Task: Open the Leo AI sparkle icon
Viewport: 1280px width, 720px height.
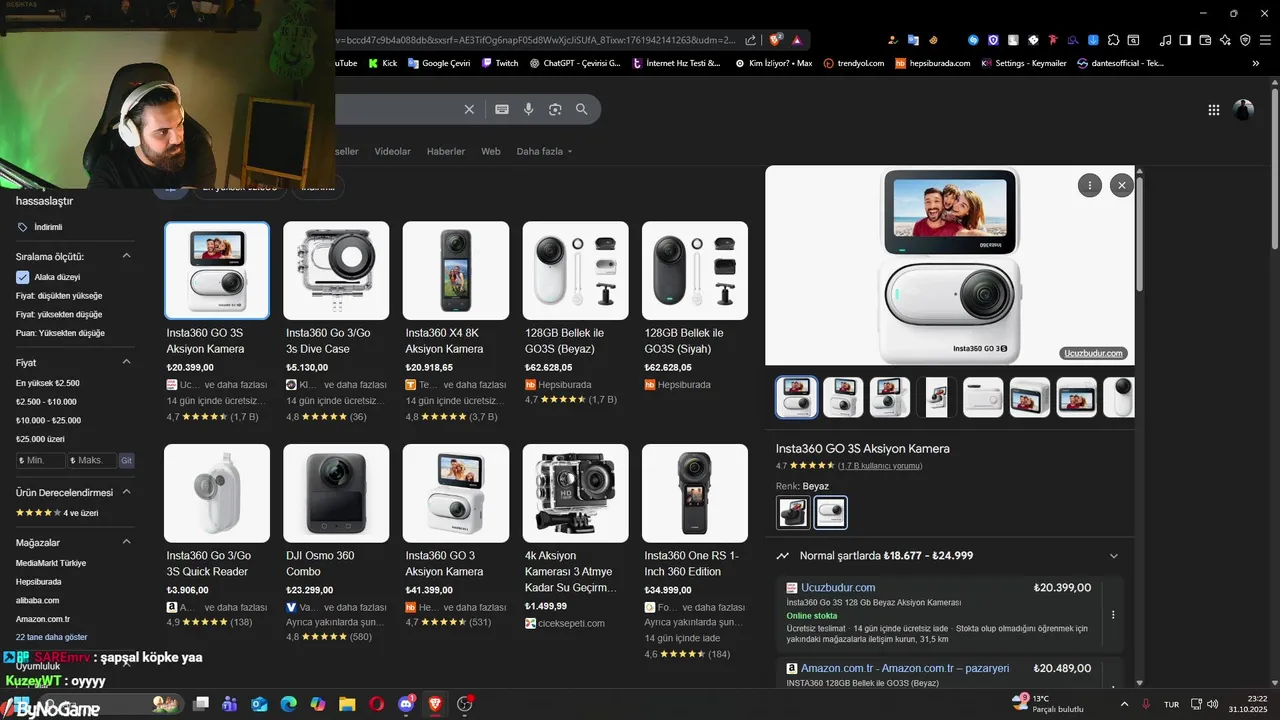Action: tap(1225, 40)
